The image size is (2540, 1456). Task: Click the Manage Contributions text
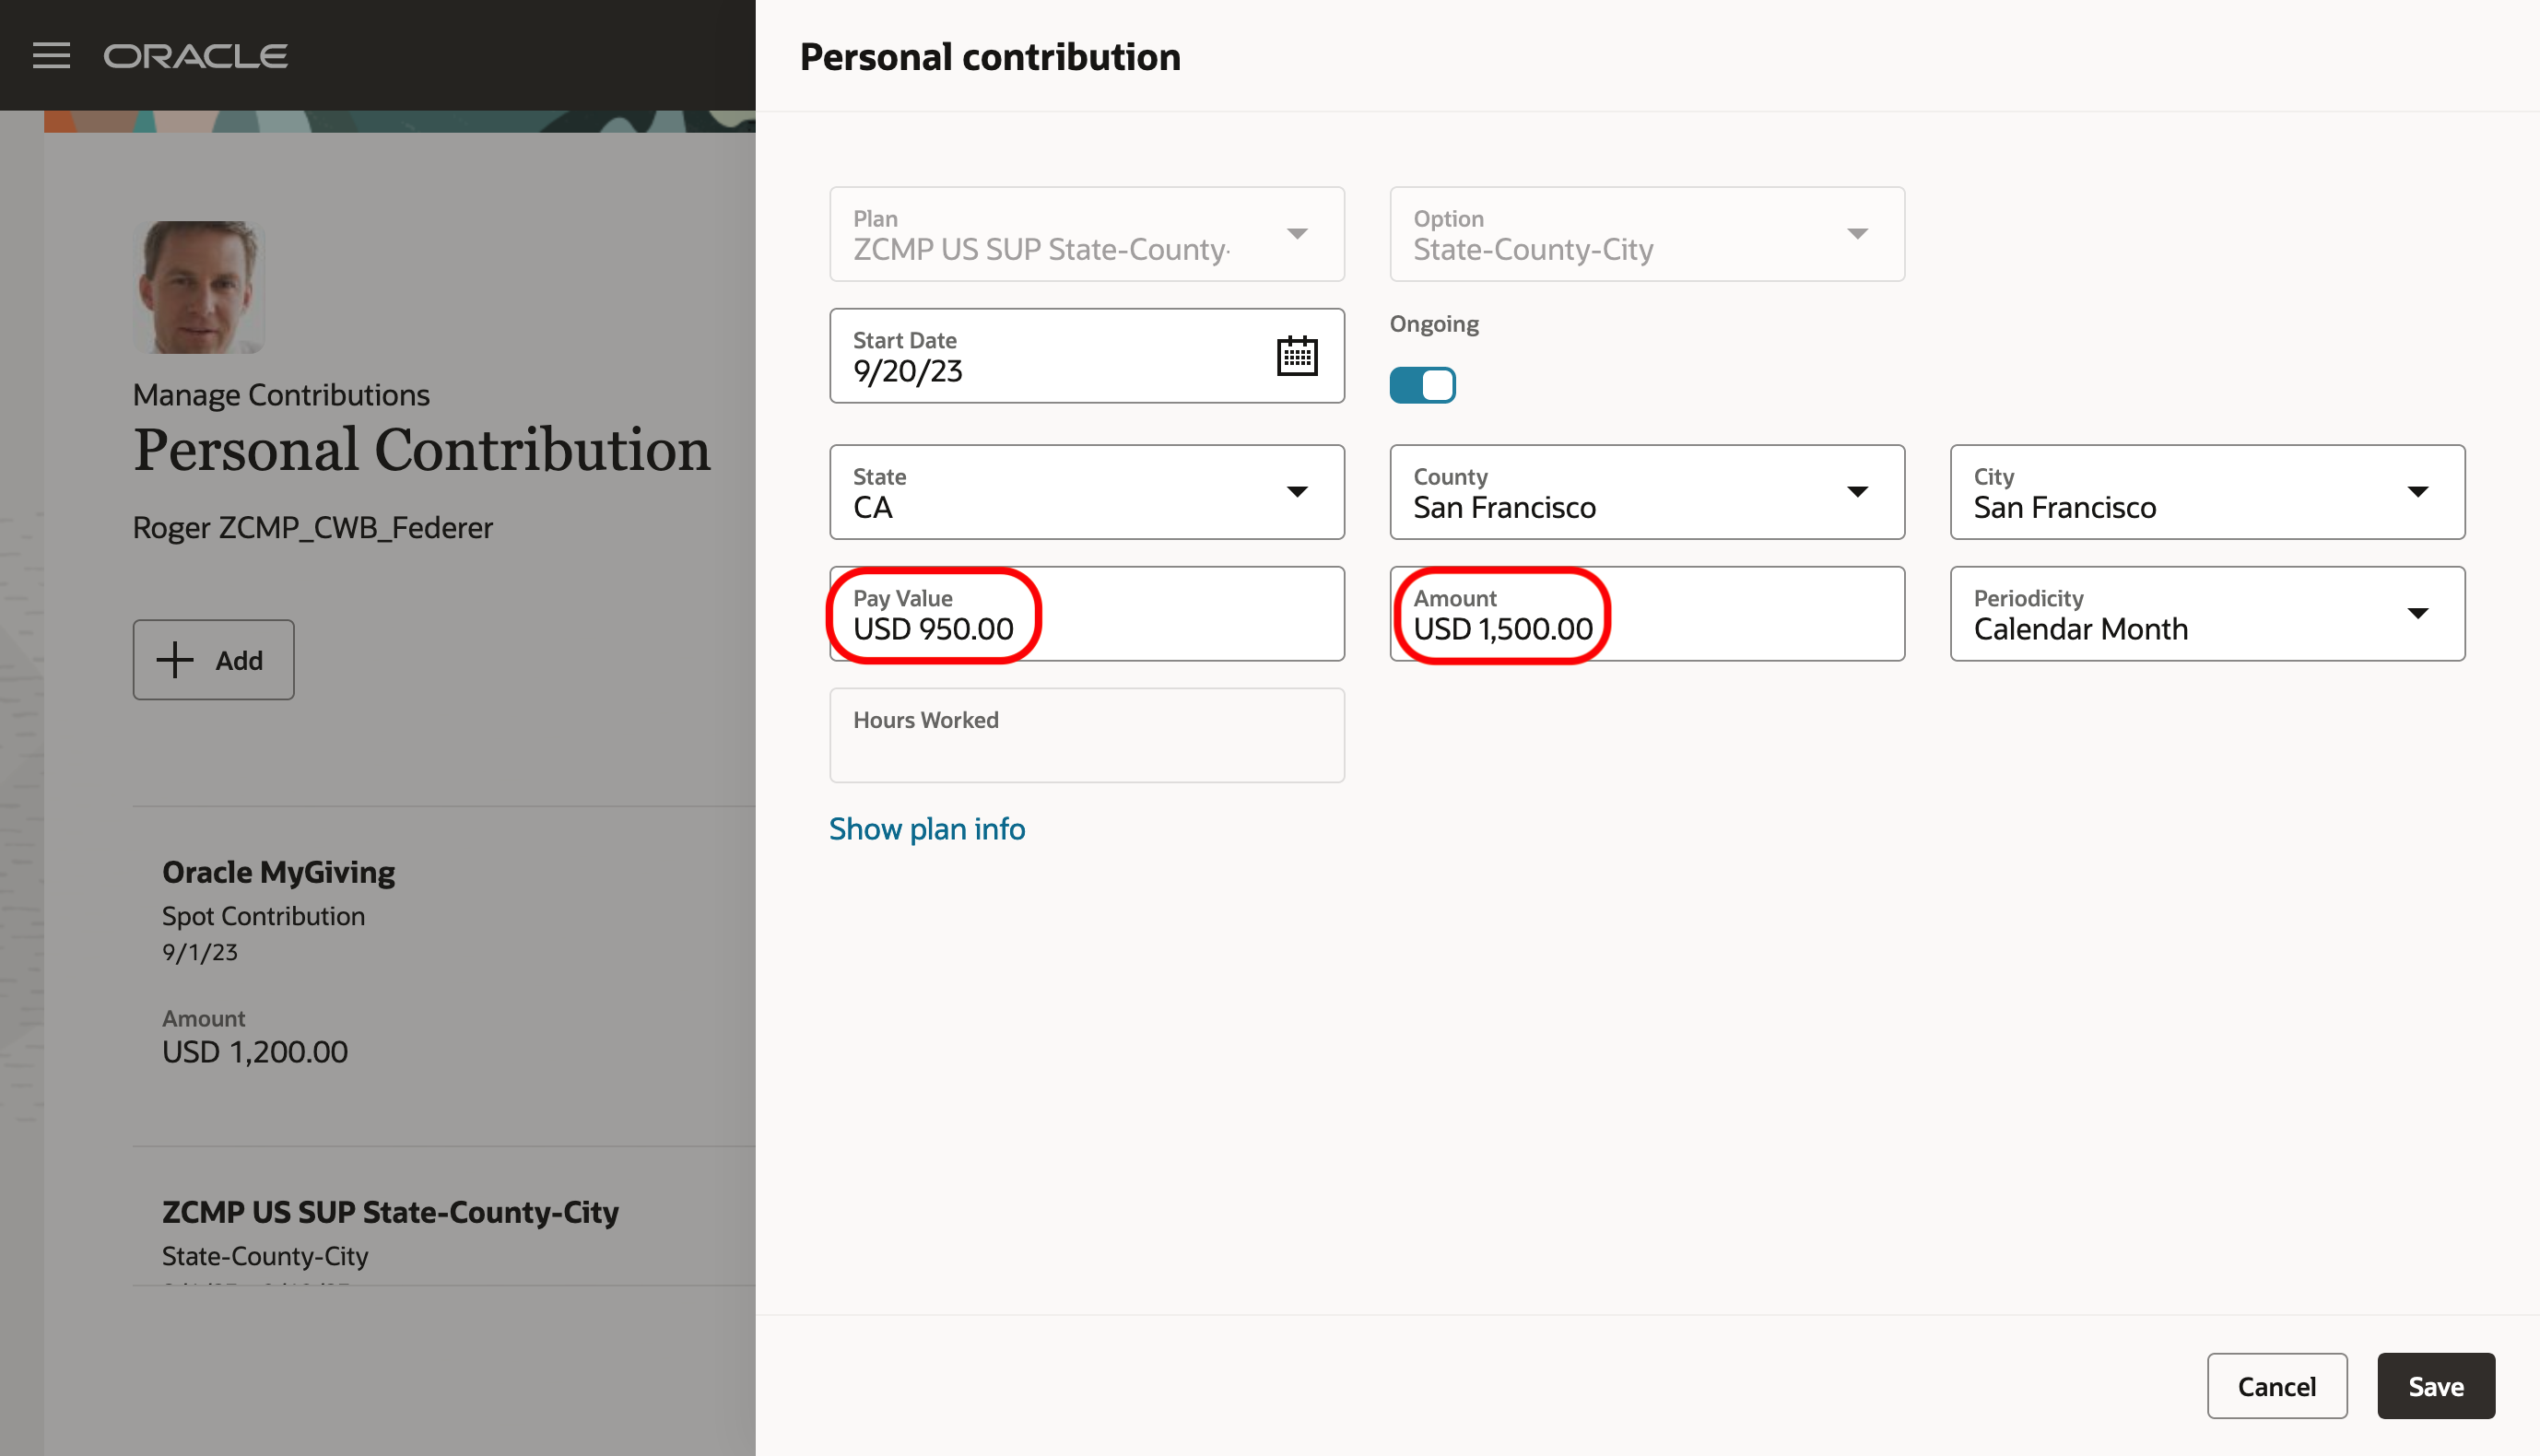click(x=281, y=395)
